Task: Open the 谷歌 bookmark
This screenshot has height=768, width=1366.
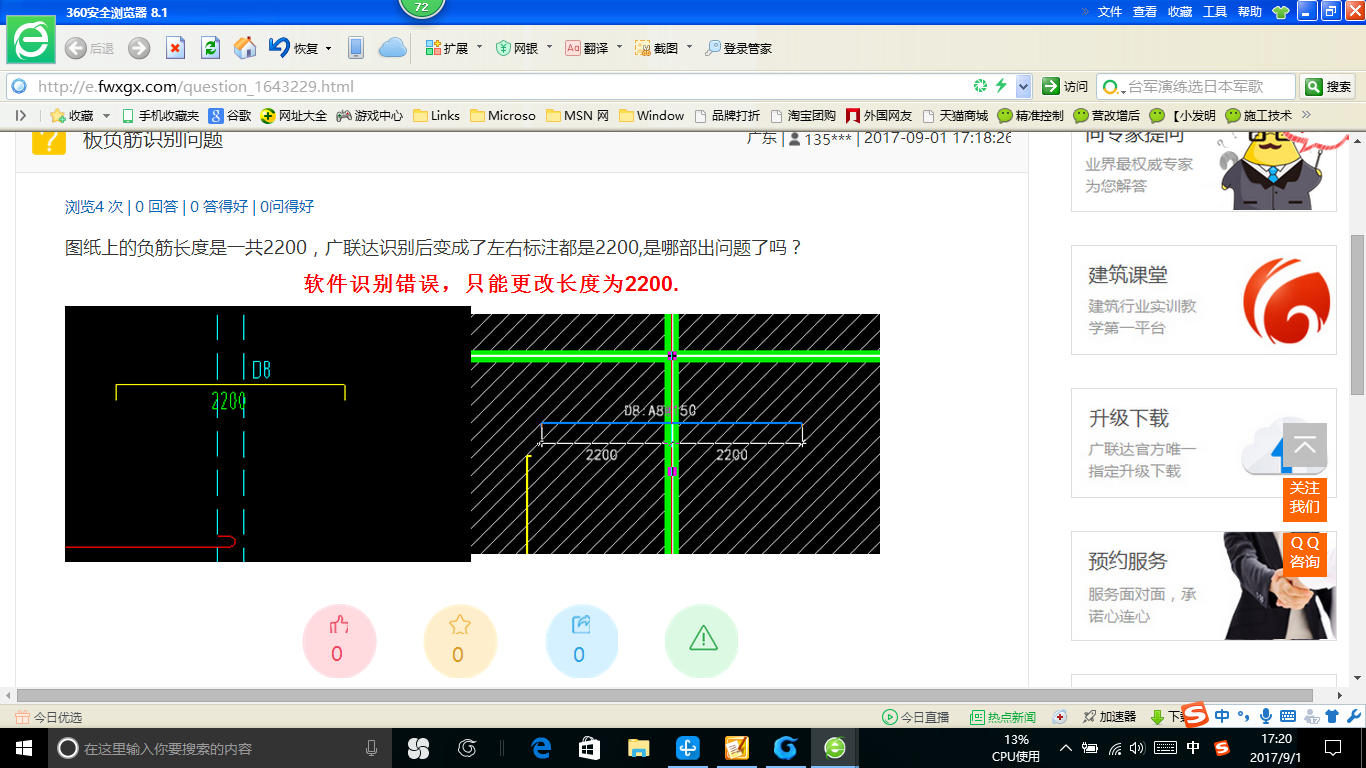Action: pyautogui.click(x=230, y=116)
